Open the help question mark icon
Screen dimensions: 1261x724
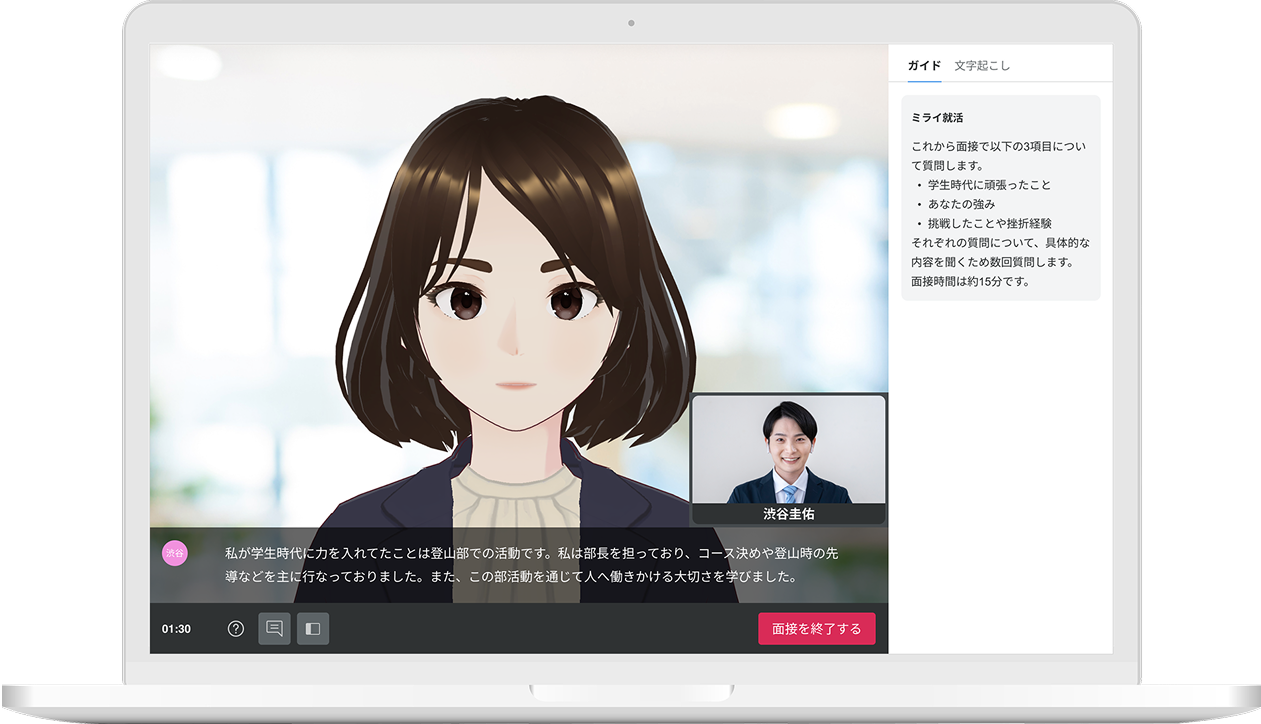[236, 629]
